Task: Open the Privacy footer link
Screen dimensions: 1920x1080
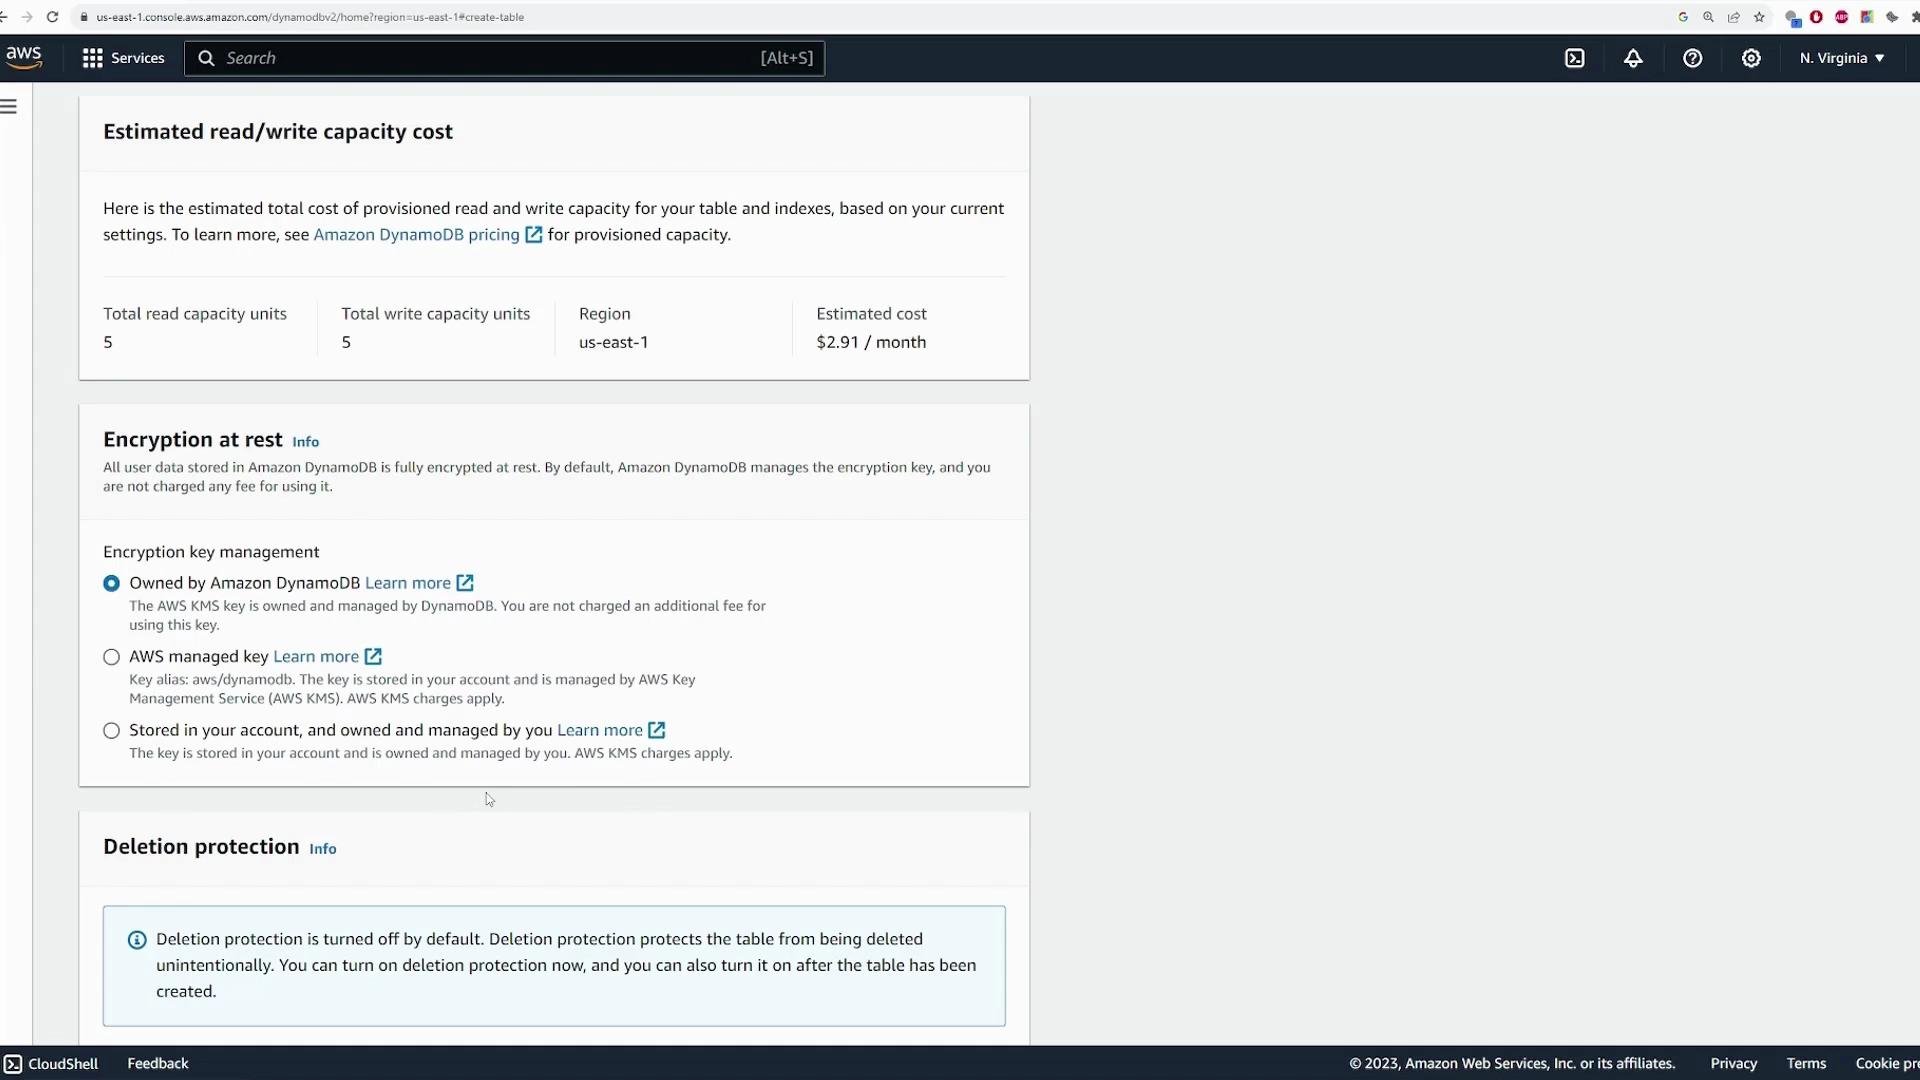Action: click(x=1733, y=1063)
